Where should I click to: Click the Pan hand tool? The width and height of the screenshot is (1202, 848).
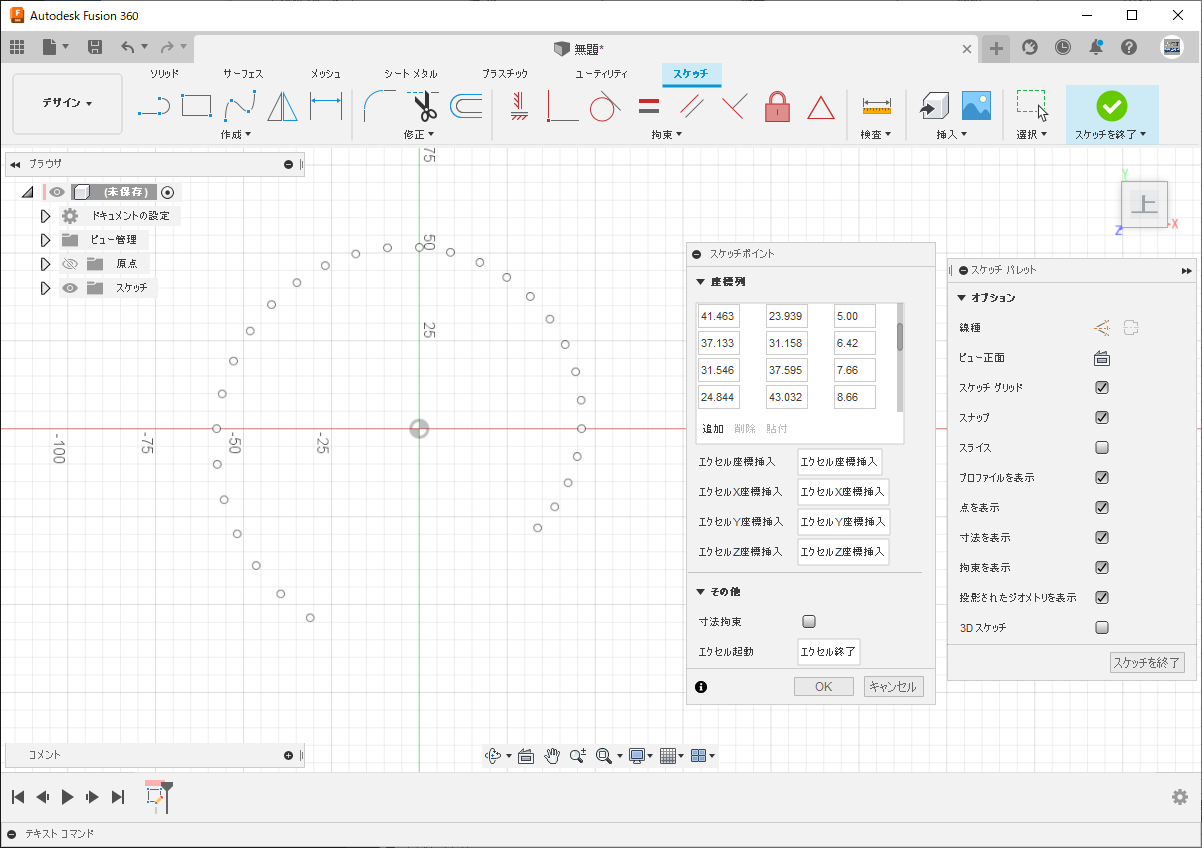point(552,756)
